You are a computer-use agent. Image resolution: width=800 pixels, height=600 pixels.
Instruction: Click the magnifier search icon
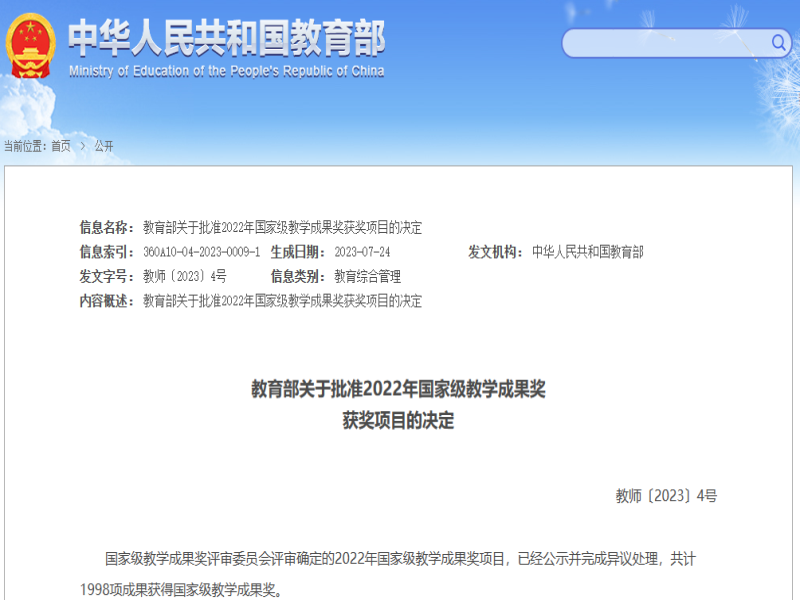tap(778, 43)
